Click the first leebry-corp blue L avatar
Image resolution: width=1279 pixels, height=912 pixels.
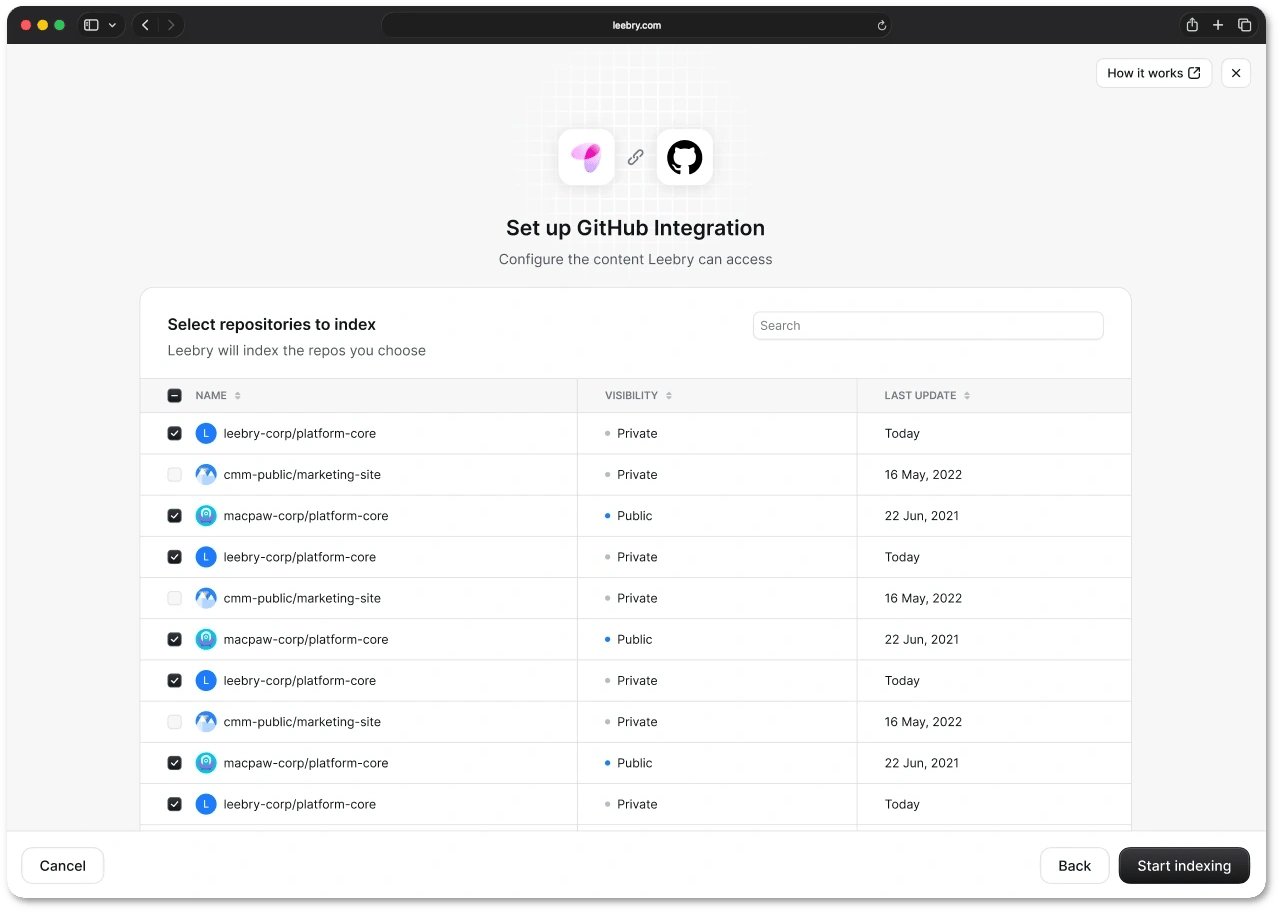[x=206, y=434]
